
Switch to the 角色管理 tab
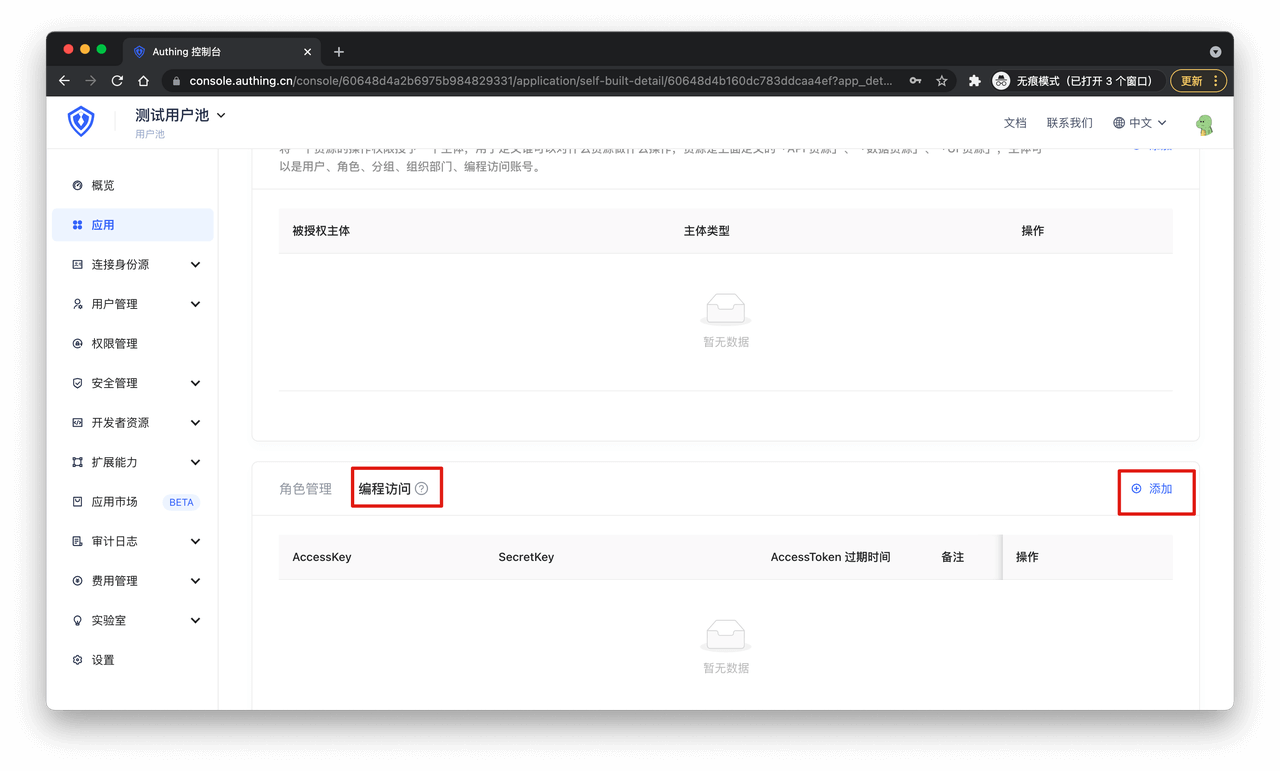(x=305, y=489)
